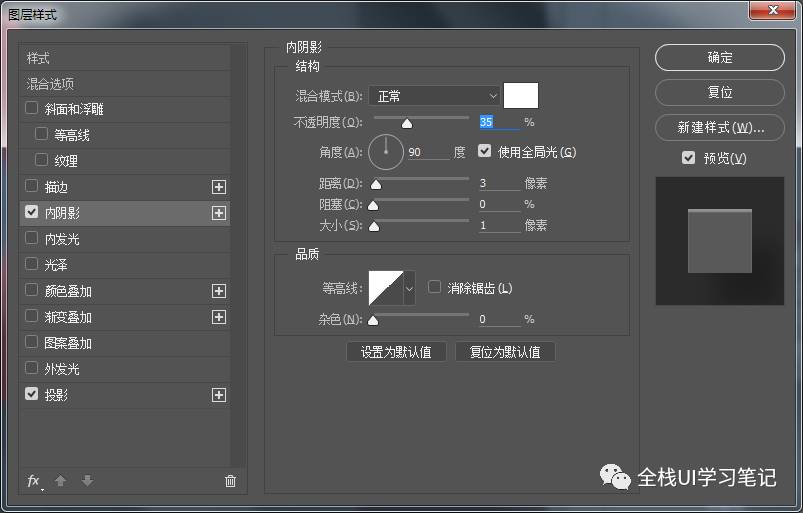The image size is (803, 513).
Task: Select the 投影 style entry label
Action: pos(56,395)
